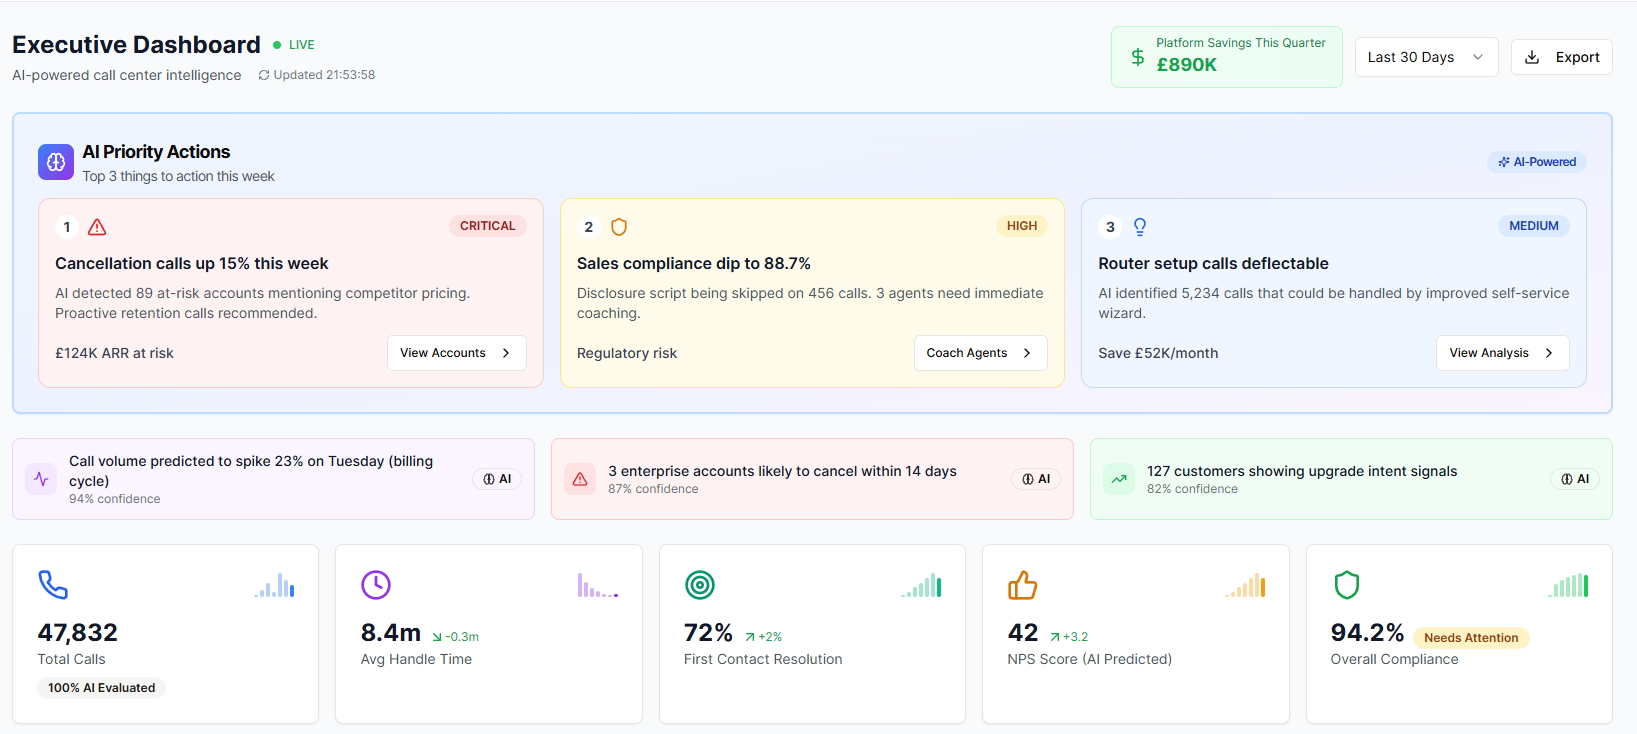Click priority number 1 circle

(67, 227)
